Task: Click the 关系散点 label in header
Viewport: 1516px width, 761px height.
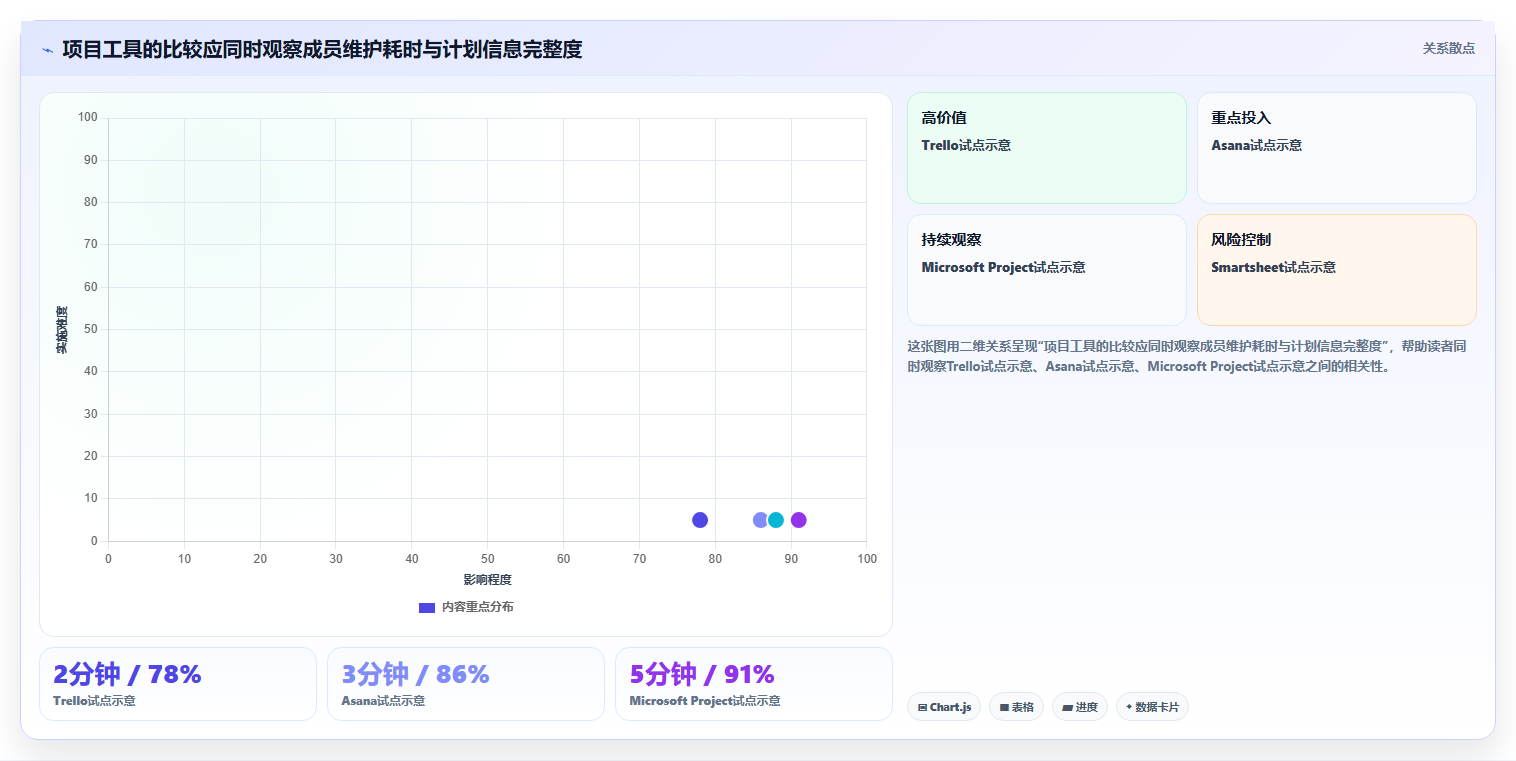Action: pyautogui.click(x=1448, y=48)
